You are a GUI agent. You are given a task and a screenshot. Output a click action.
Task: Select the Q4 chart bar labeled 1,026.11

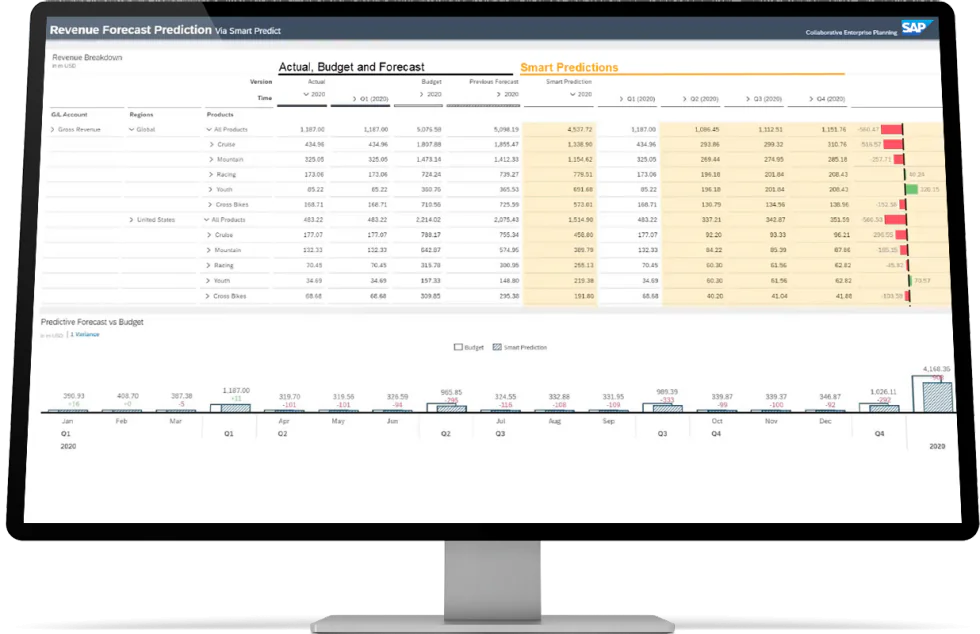pyautogui.click(x=879, y=408)
